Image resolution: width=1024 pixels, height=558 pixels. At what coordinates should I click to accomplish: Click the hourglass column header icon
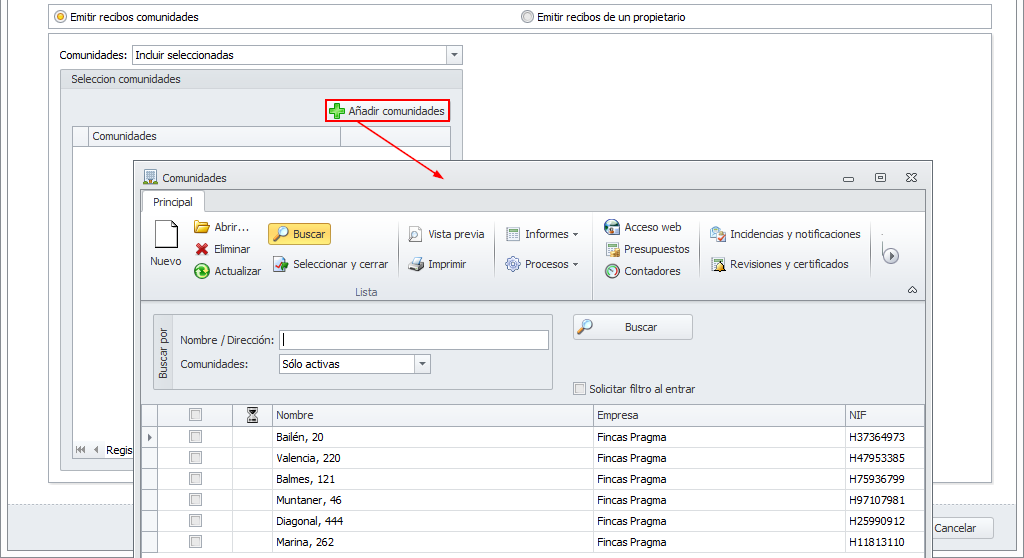(252, 415)
